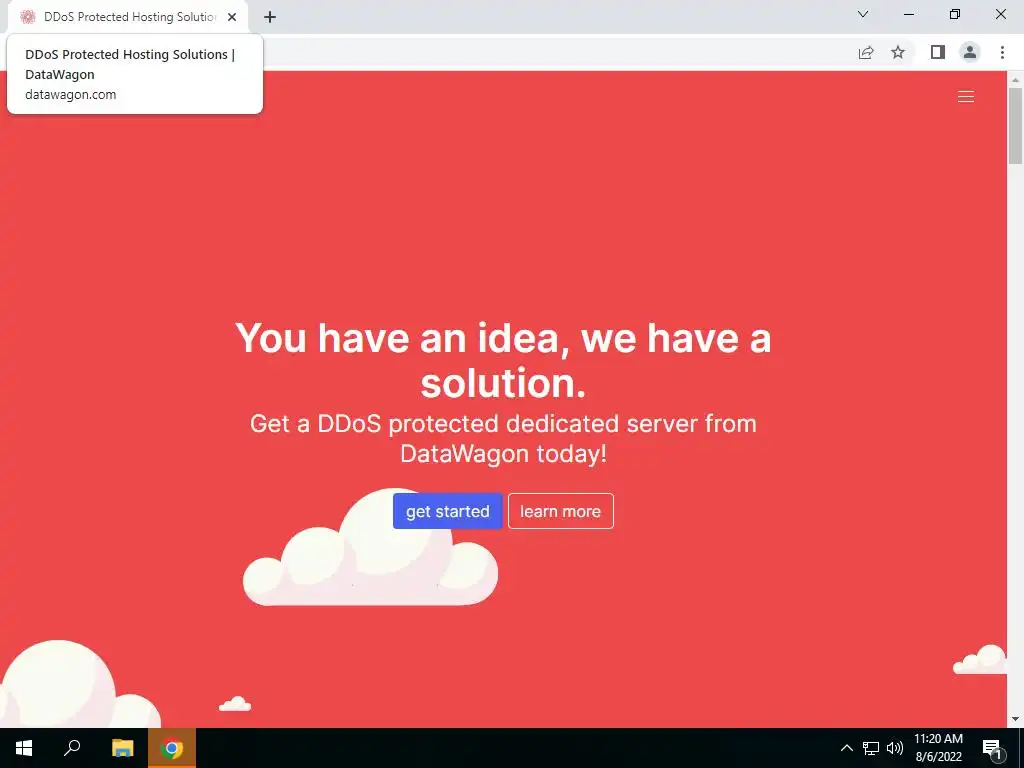Click the 'Get a DDoS protected' subheading

pos(503,438)
